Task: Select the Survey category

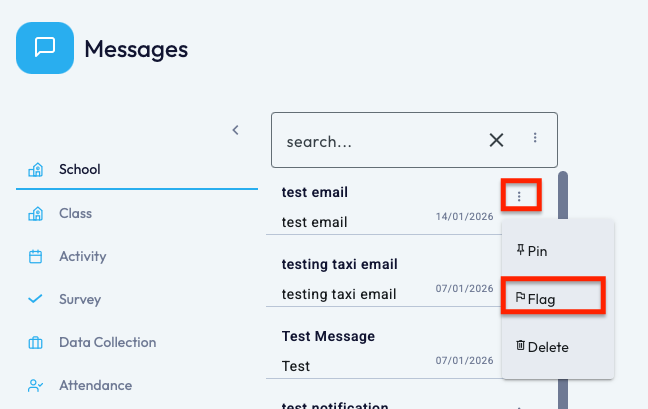Action: (80, 299)
